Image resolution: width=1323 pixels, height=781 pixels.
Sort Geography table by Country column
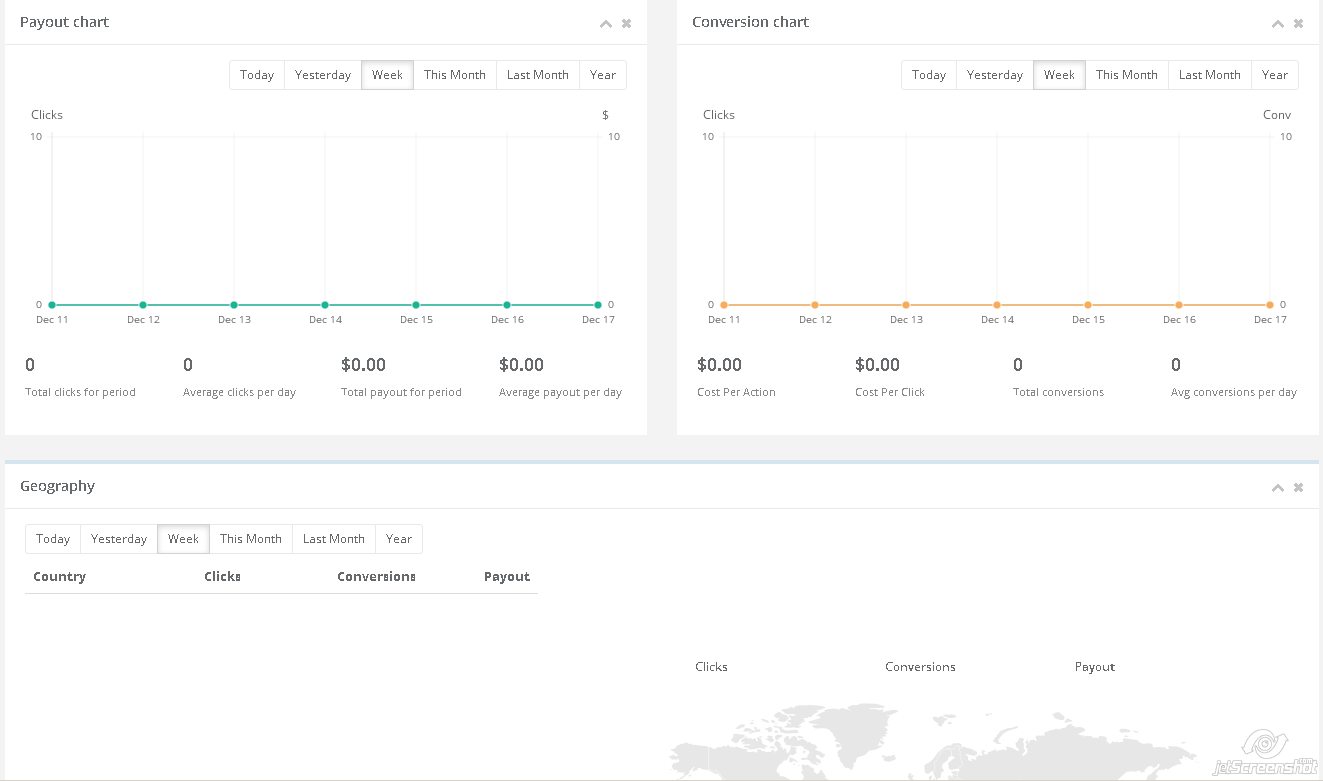[59, 577]
